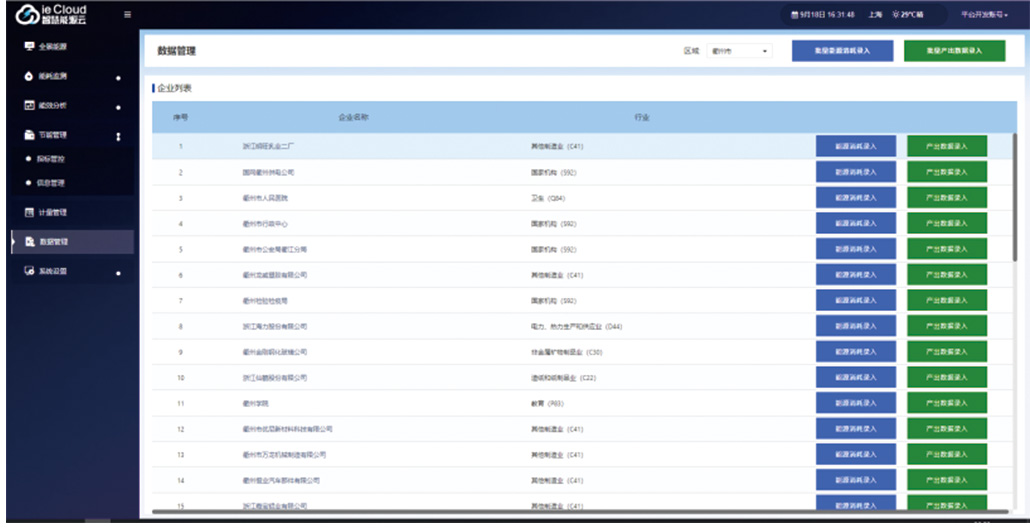Click 能源消耗录入 for row 3 衢州市人民医院
1030x528 pixels.
pyautogui.click(x=855, y=198)
